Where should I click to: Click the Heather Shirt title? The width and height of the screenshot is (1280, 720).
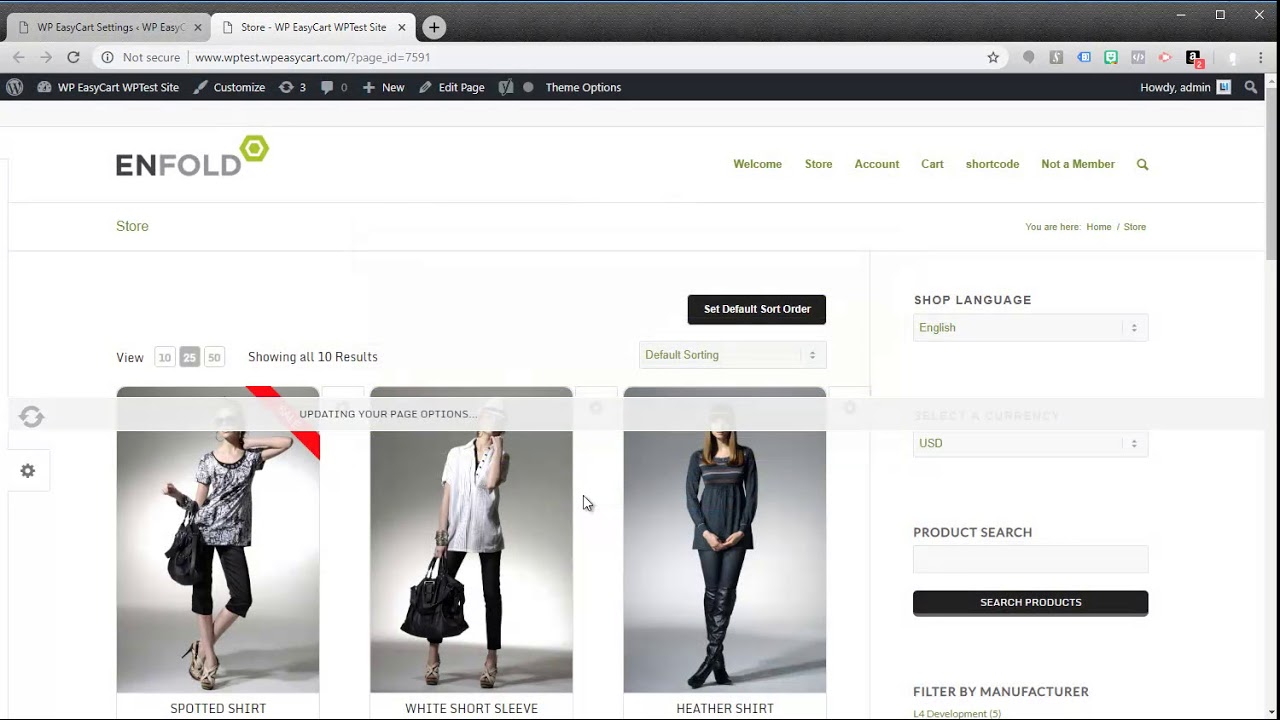coord(725,708)
